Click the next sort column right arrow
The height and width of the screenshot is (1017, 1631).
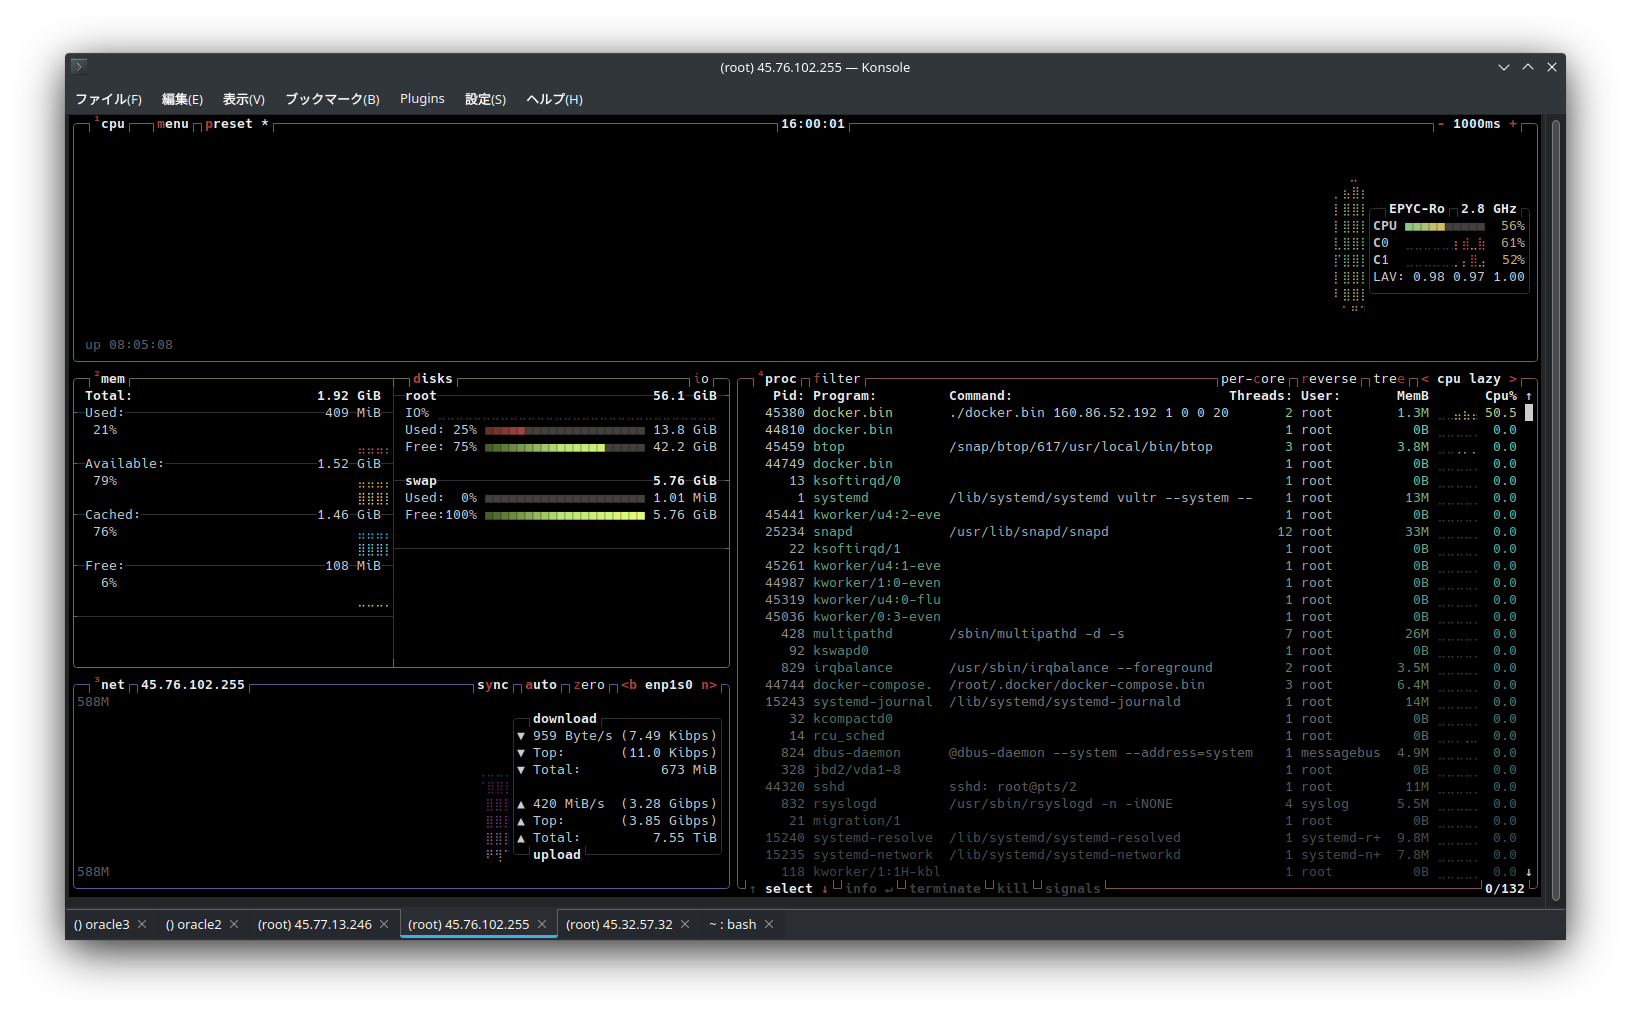(1513, 379)
